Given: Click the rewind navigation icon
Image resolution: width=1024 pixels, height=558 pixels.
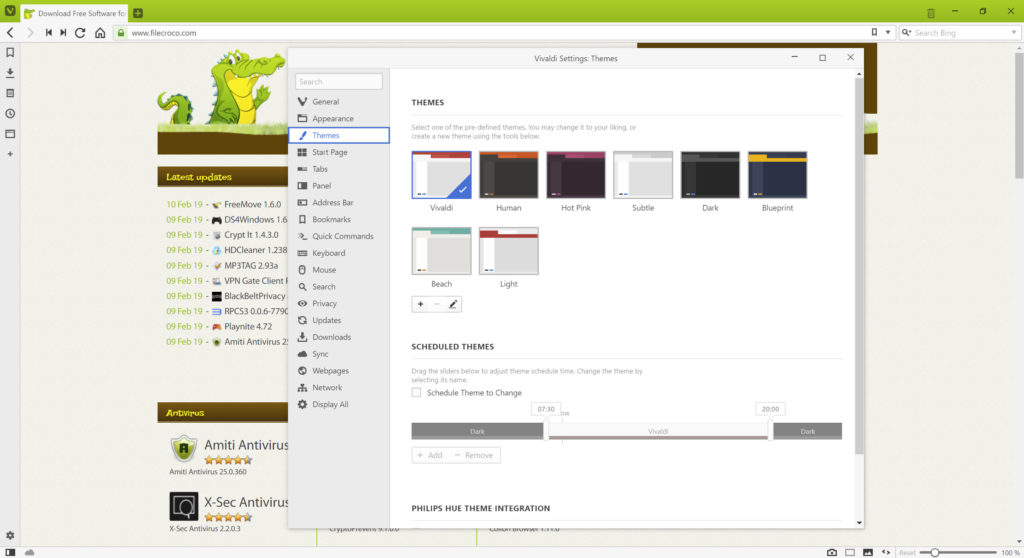Looking at the screenshot, I should (x=48, y=33).
